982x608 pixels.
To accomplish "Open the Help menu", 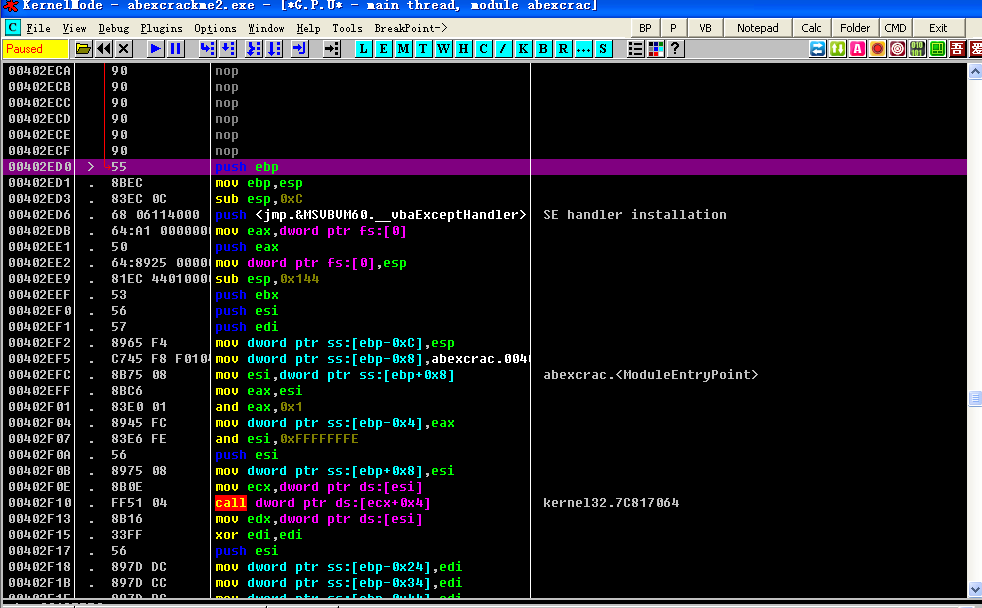I will point(308,28).
